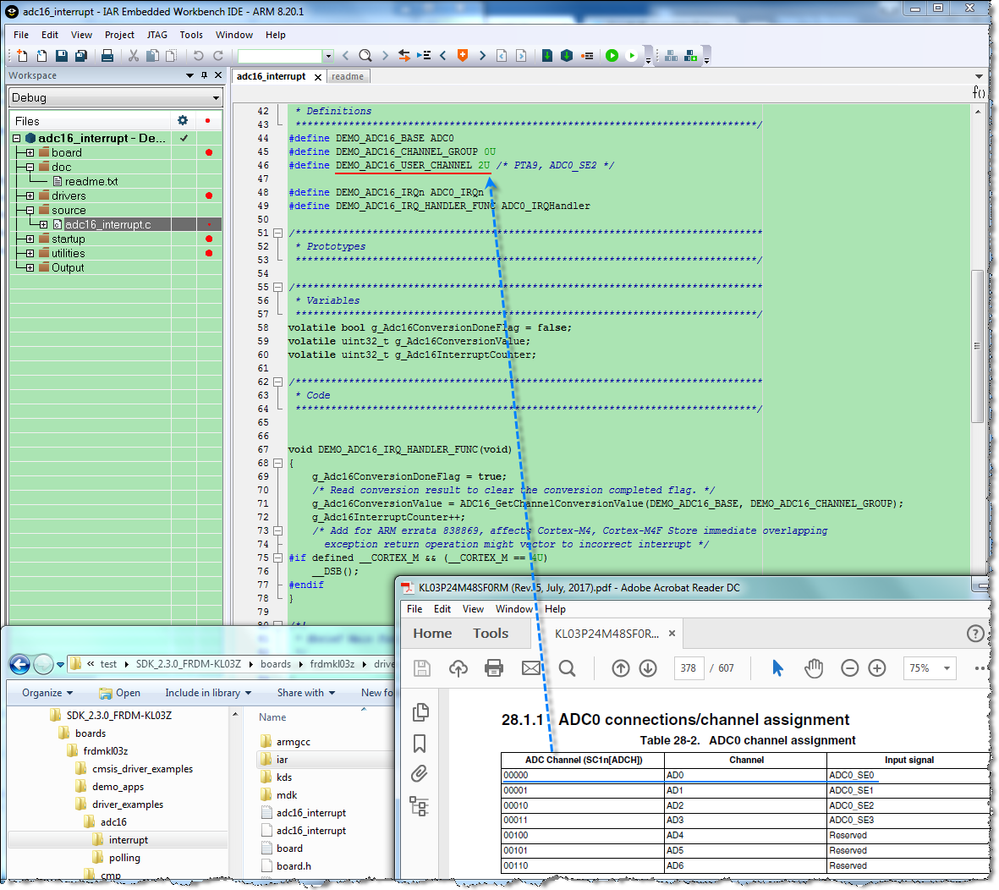
Task: Click the Tools tab in Acrobat
Action: (490, 633)
